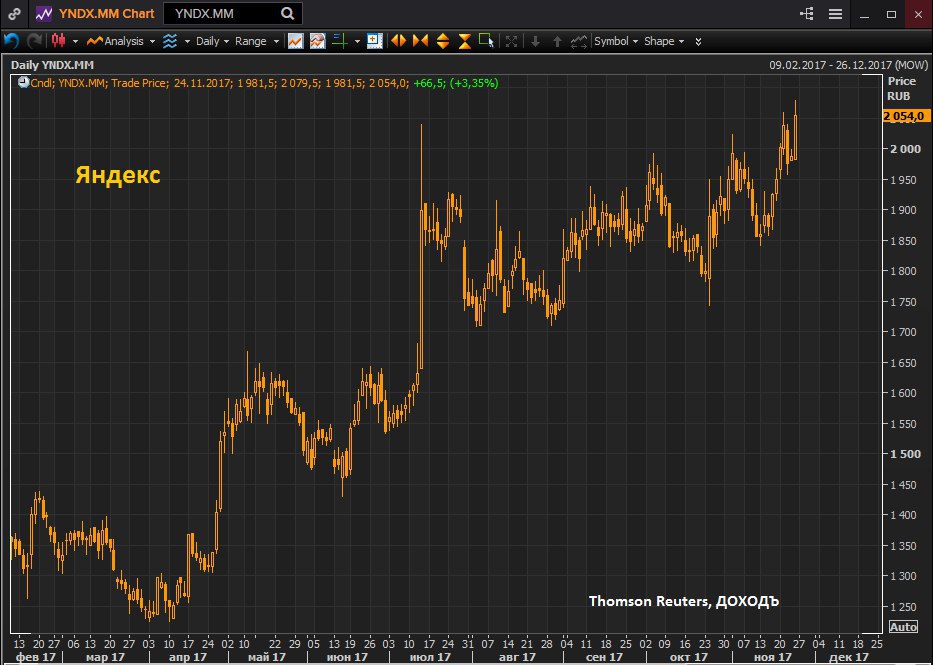Click the +66,5 (+3,35%) change value
The image size is (933, 665).
click(x=456, y=83)
